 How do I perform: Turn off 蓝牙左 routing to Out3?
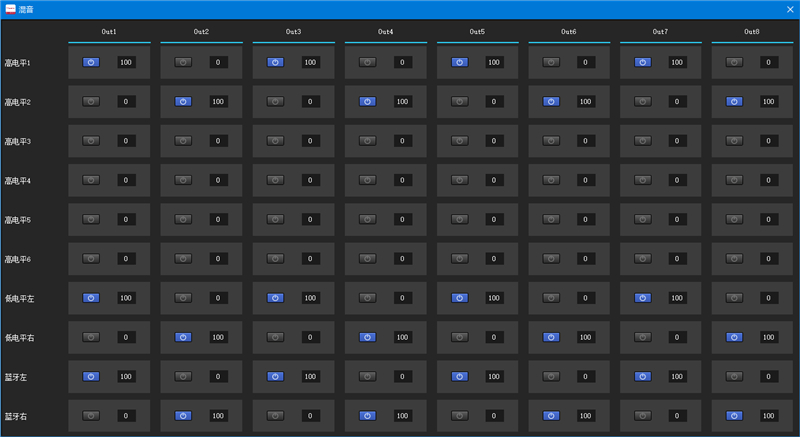(x=275, y=376)
